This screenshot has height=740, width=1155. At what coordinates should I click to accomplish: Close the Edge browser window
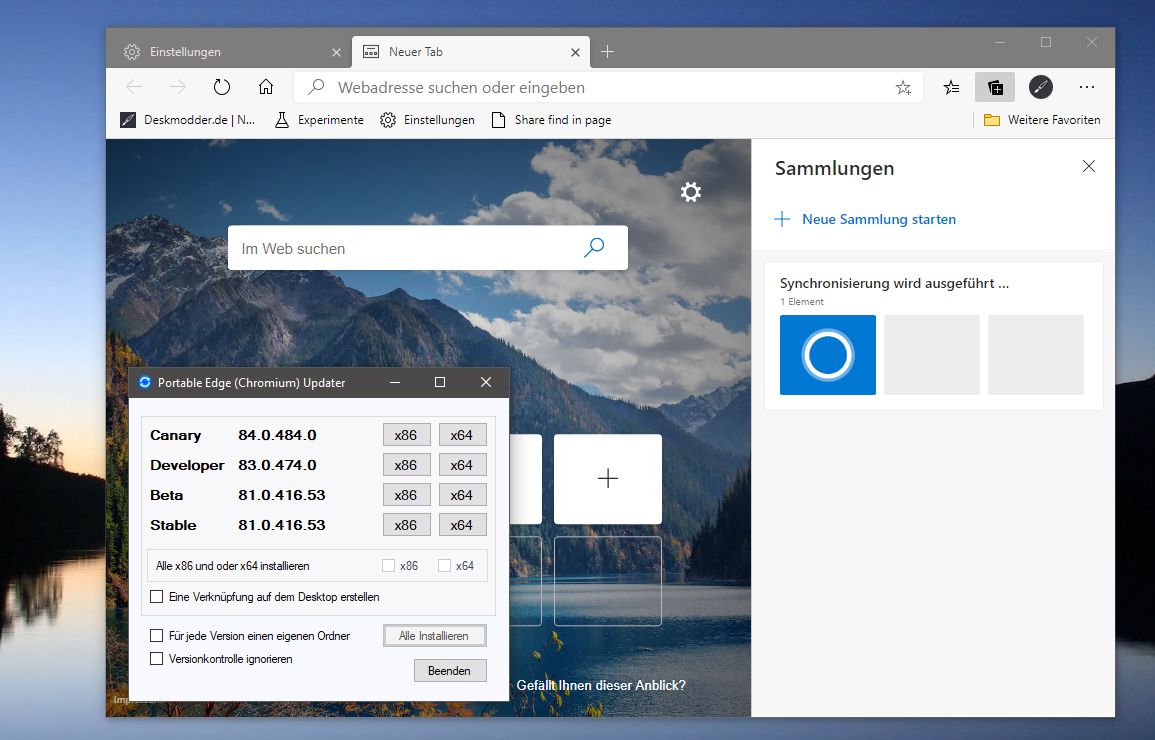pyautogui.click(x=1092, y=43)
